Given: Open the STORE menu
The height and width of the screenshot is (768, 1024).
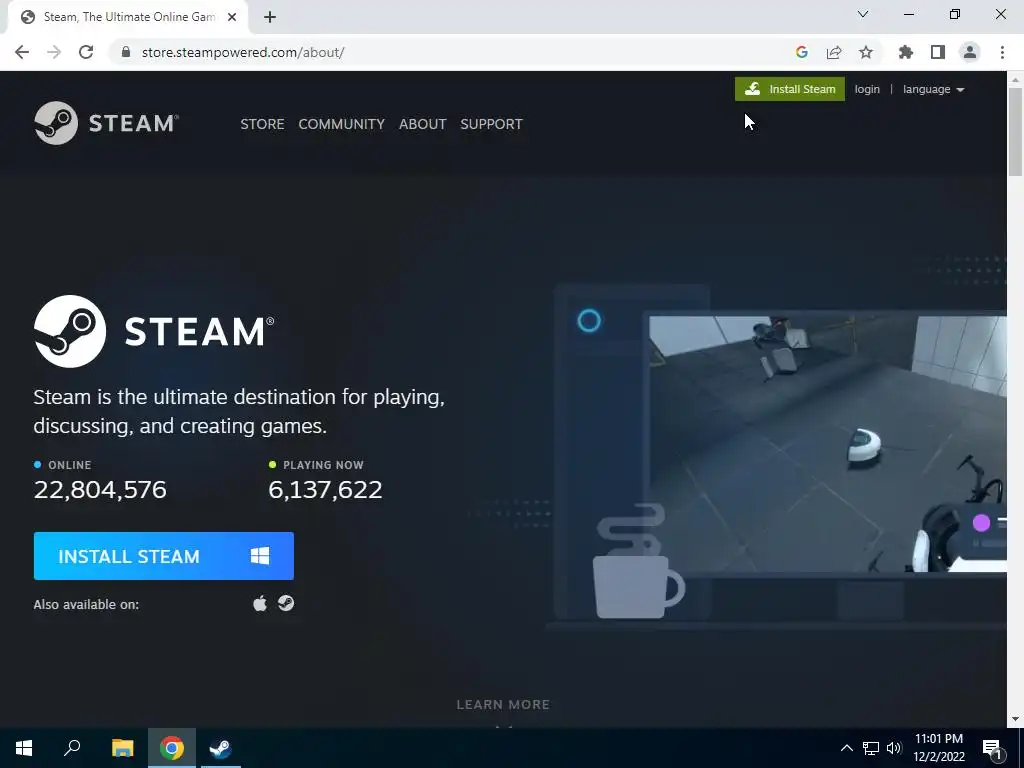Looking at the screenshot, I should point(262,124).
